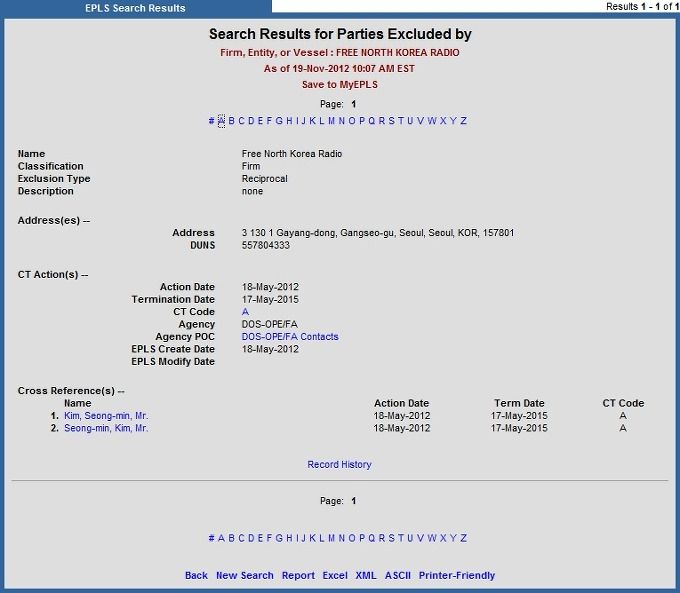Click Agency value DOS-OPE/FA
Image resolution: width=680 pixels, height=593 pixels.
(x=269, y=324)
